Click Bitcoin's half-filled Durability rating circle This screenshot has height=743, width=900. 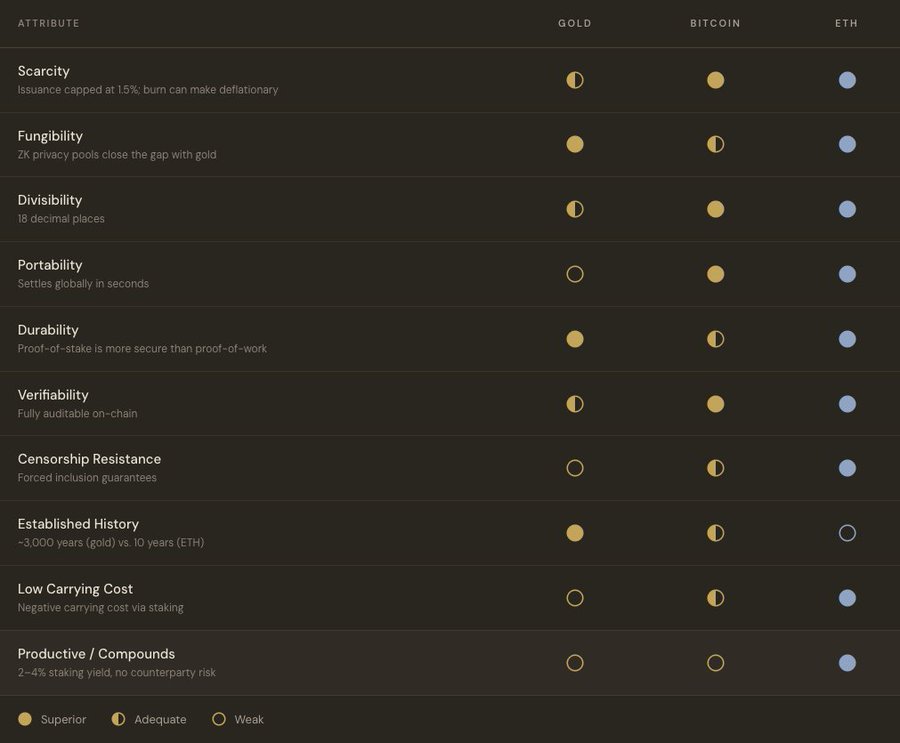[x=715, y=339]
